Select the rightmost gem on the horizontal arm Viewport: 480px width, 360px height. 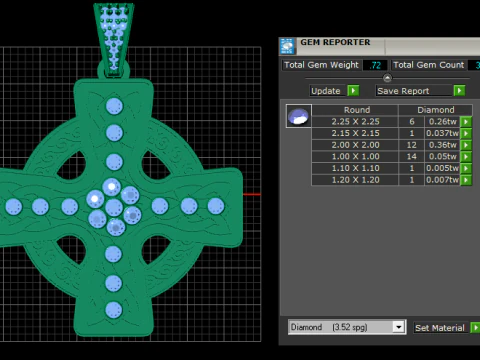pyautogui.click(x=216, y=206)
